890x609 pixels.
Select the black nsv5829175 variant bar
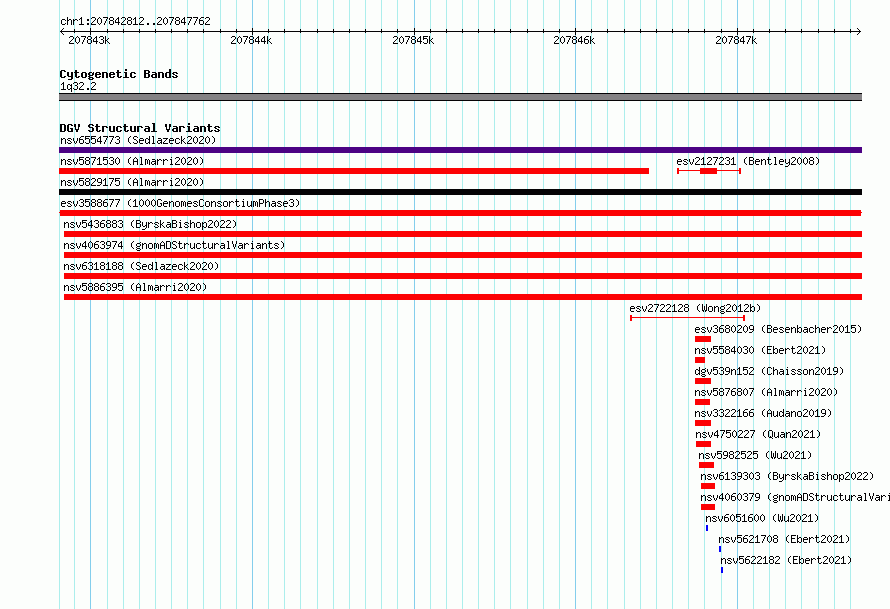click(460, 192)
